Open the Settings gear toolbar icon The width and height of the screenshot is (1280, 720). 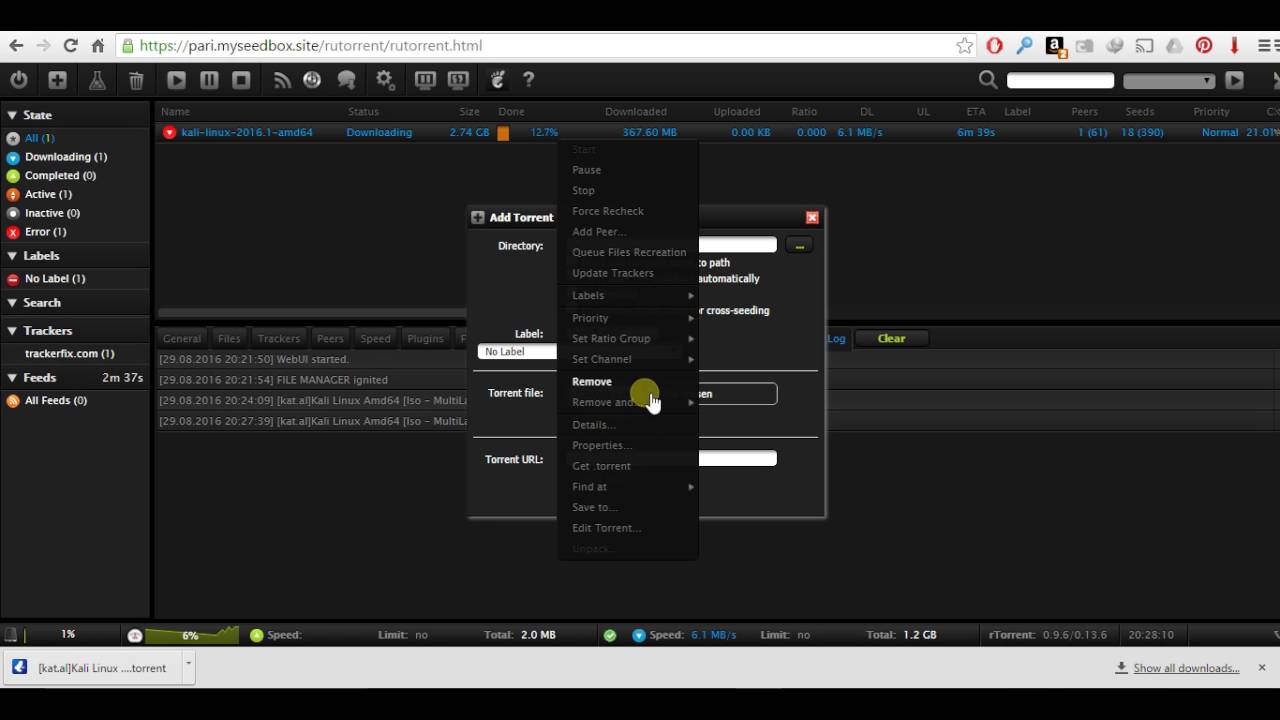point(385,80)
